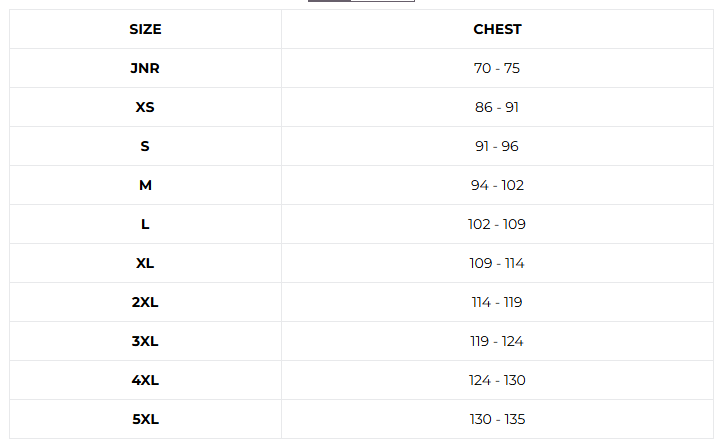Click the XL size label
Image resolution: width=723 pixels, height=448 pixels.
[145, 263]
